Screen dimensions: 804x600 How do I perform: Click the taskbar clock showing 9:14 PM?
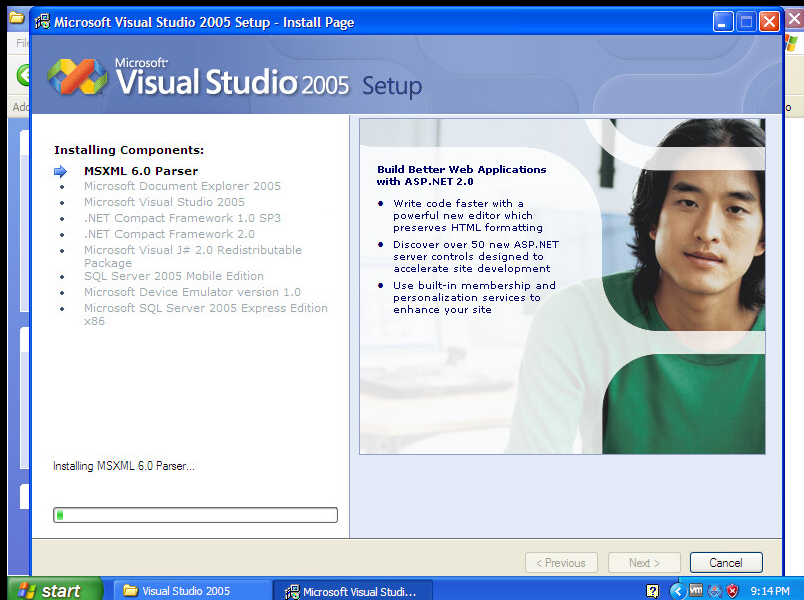769,591
